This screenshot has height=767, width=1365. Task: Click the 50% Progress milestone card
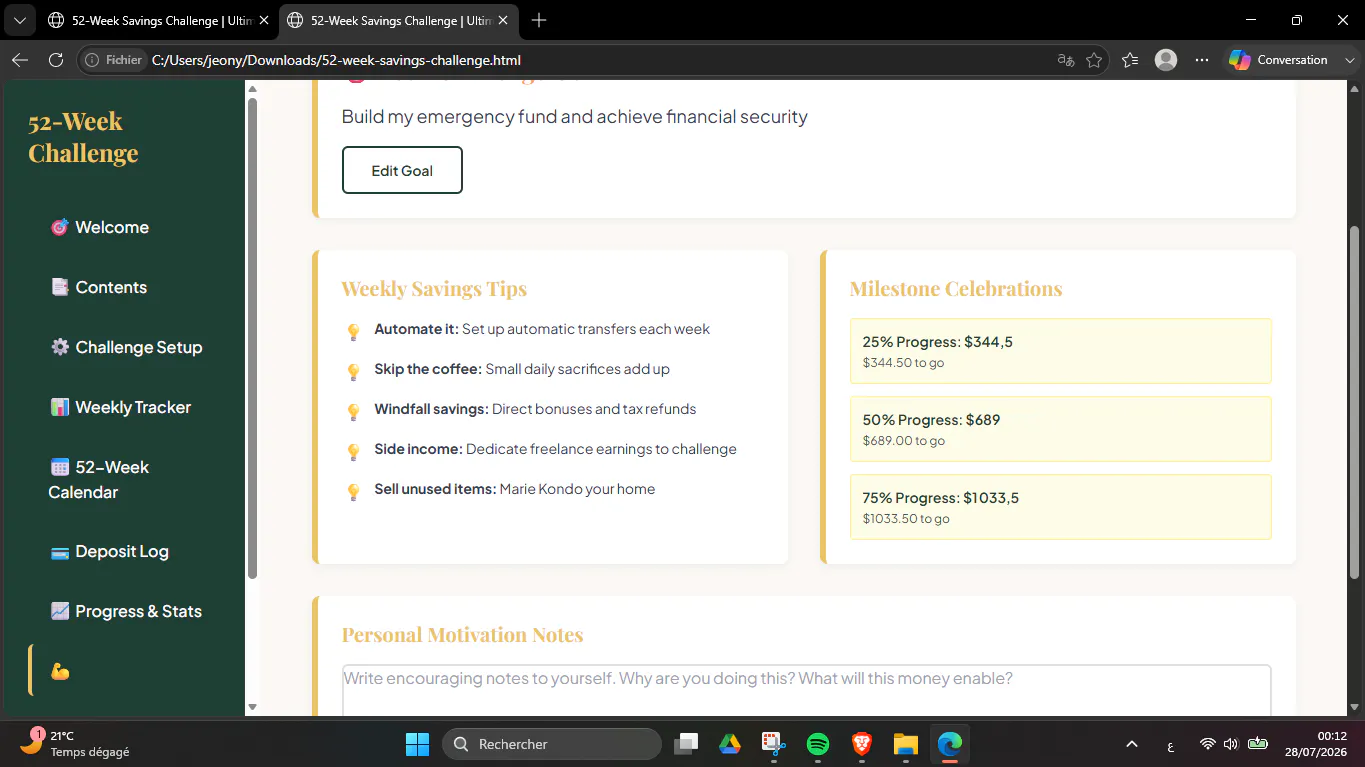[x=1060, y=429]
